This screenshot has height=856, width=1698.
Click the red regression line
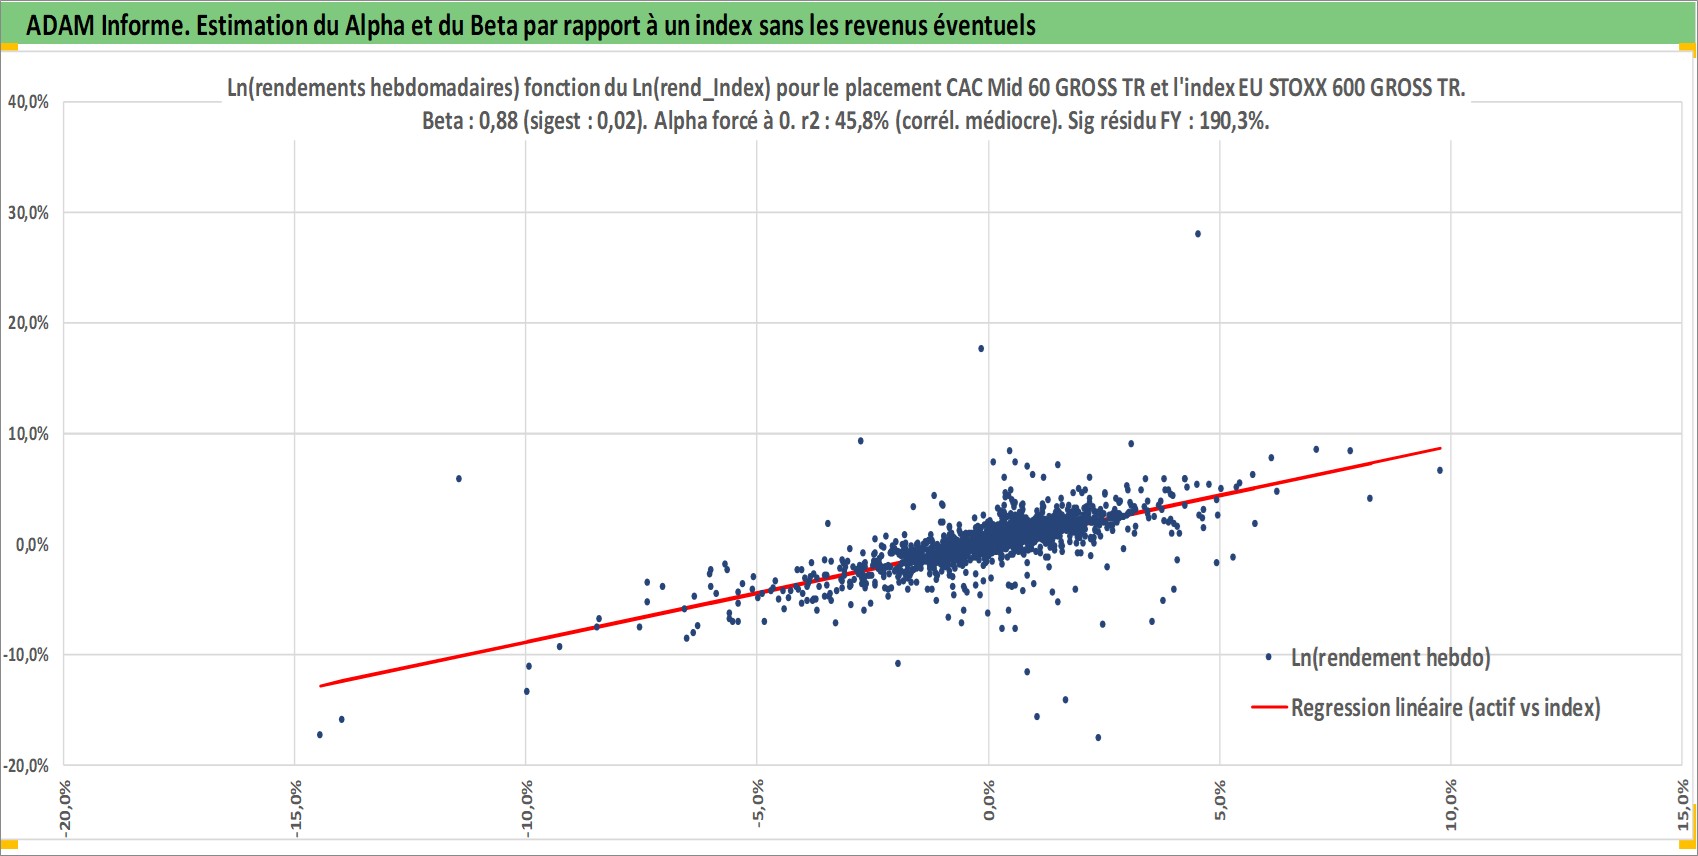click(880, 566)
